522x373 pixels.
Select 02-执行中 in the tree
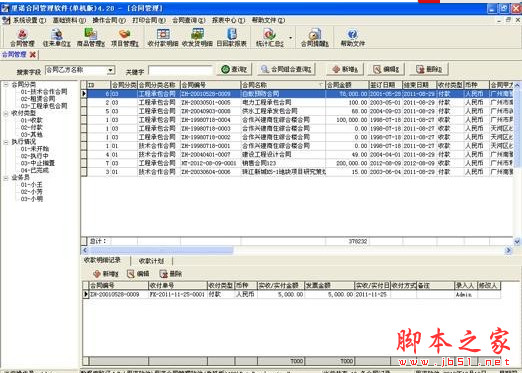pos(35,156)
